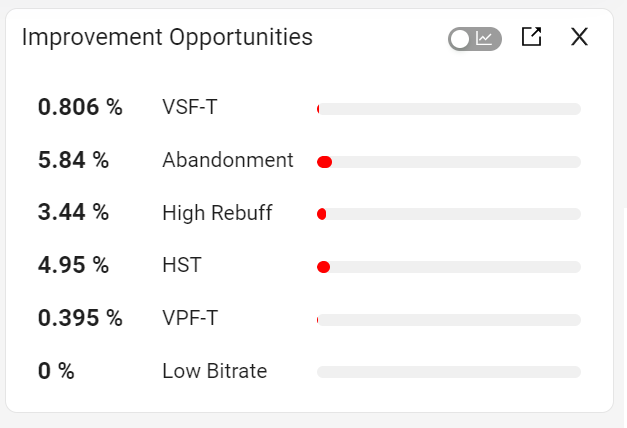627x428 pixels.
Task: Click the Improvement Opportunities title
Action: click(x=167, y=38)
